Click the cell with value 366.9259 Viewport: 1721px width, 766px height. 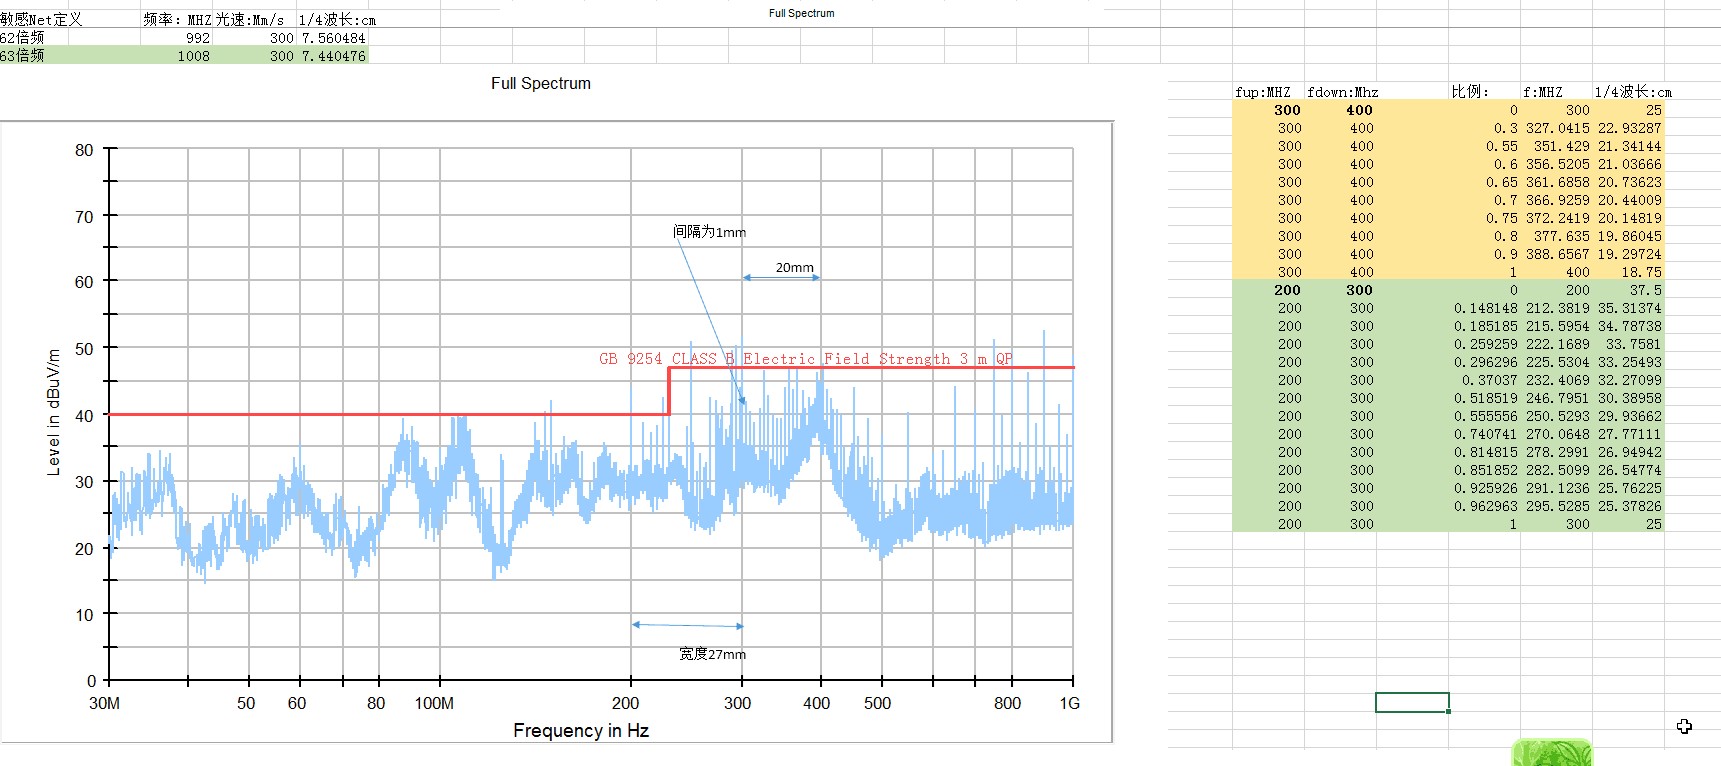click(x=1557, y=200)
